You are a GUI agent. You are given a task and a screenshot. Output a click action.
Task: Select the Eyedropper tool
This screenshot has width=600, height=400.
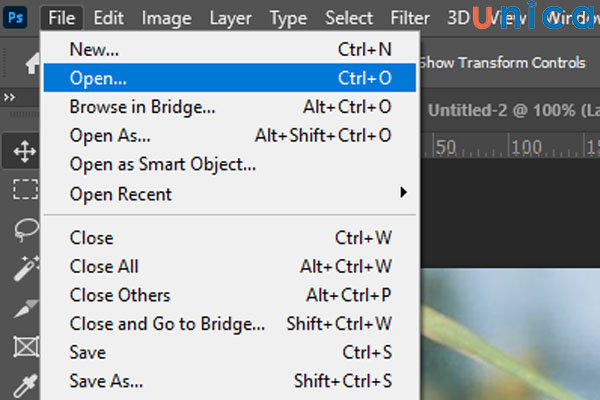[24, 384]
